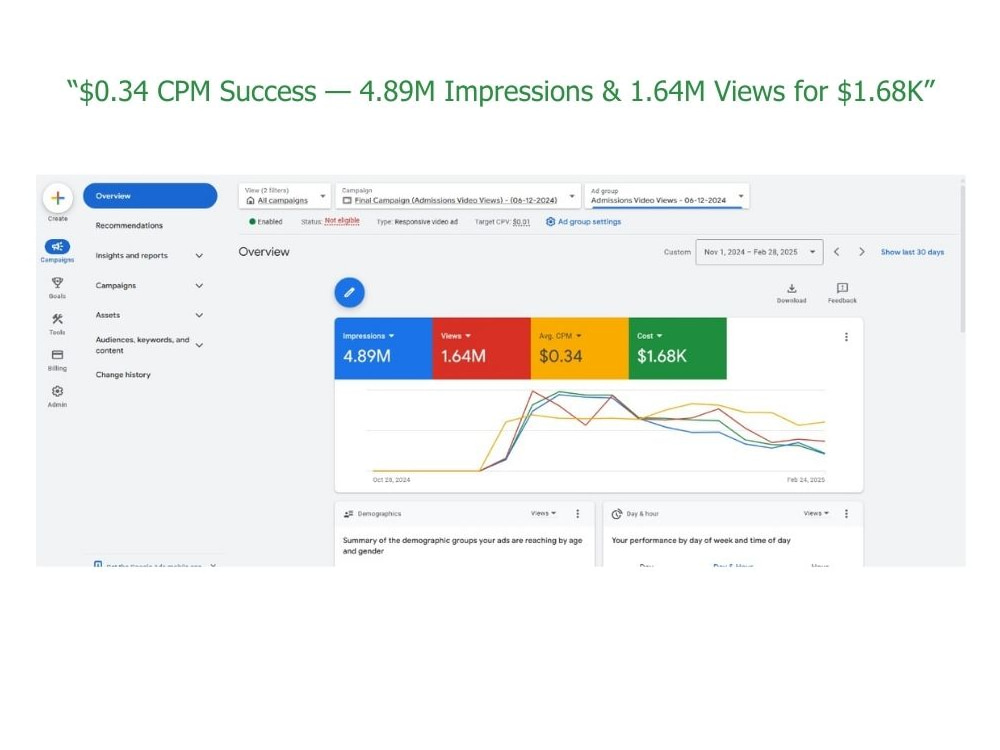Open Change history in the side menu
The image size is (1000, 750).
coord(123,374)
